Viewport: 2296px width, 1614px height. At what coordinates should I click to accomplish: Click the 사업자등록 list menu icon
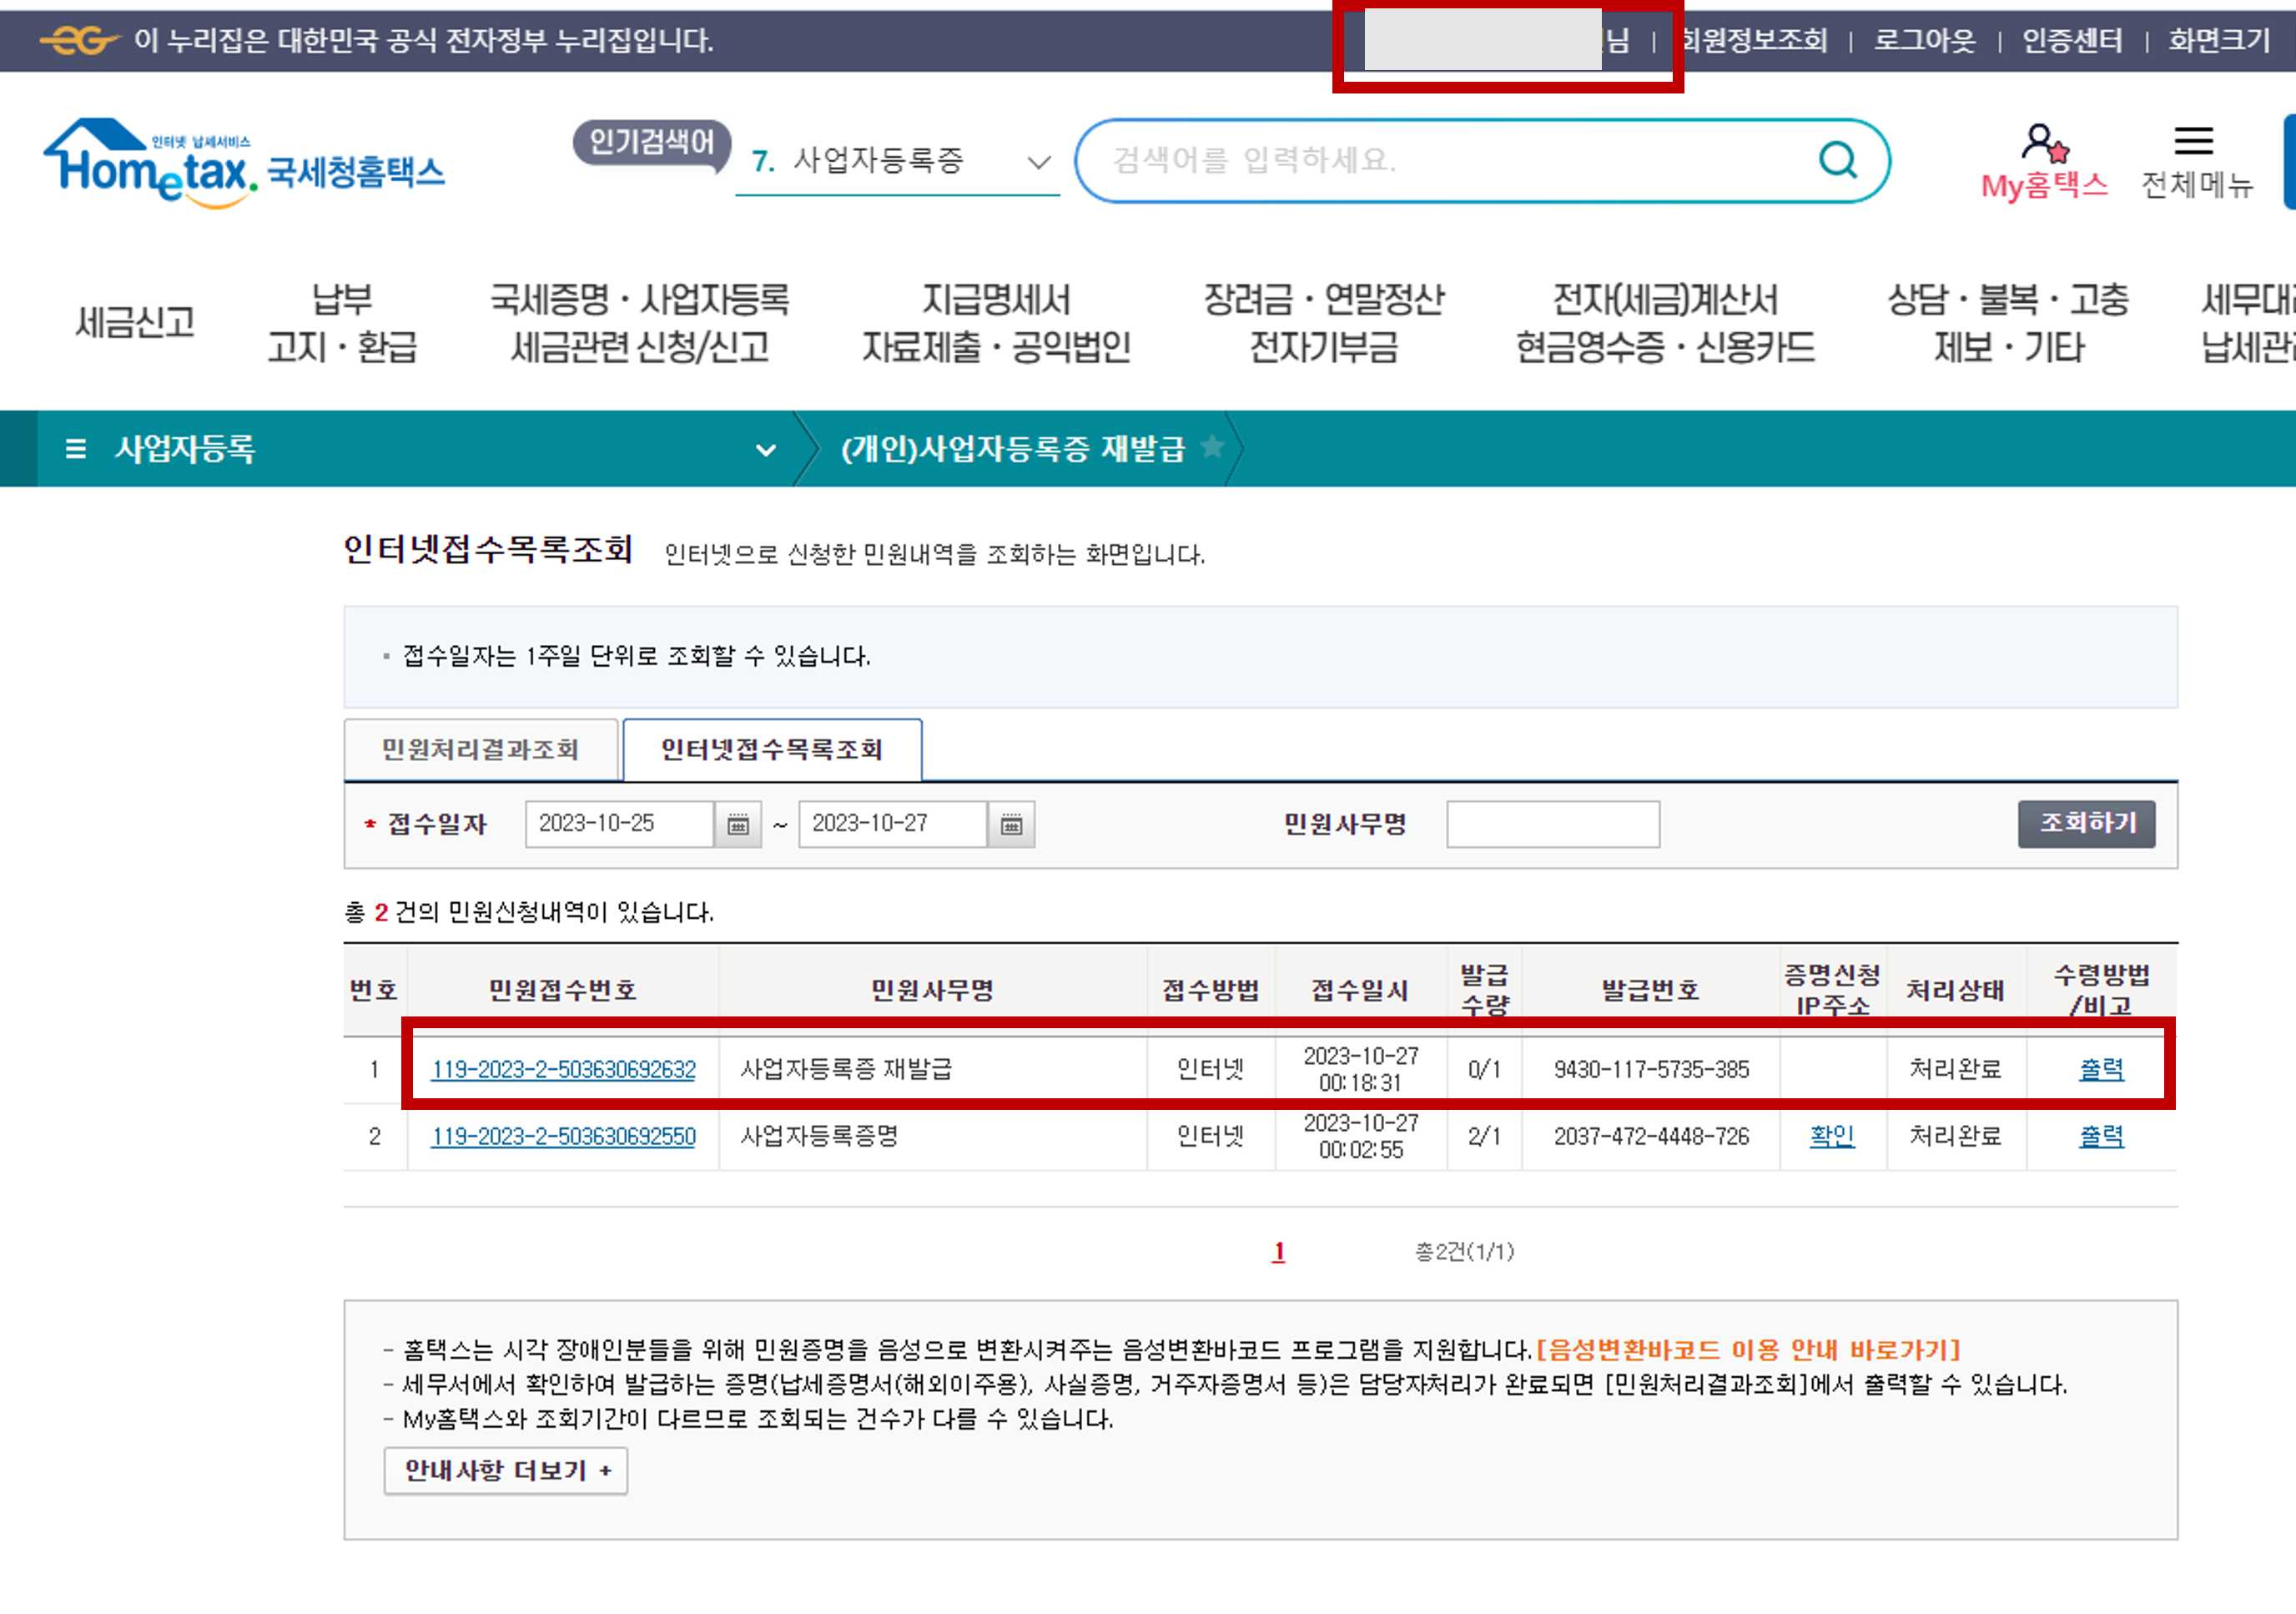tap(75, 449)
